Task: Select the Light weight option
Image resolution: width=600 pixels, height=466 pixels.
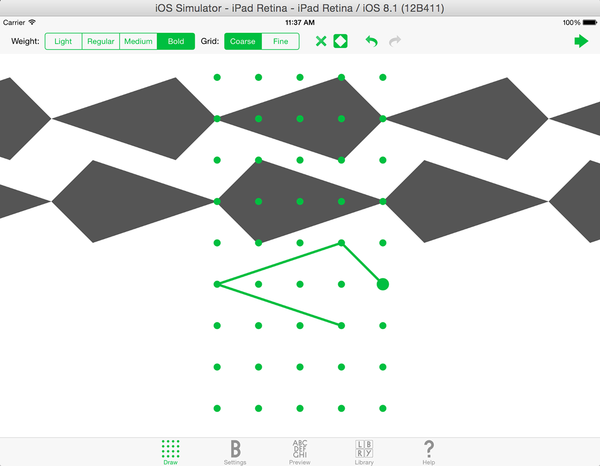Action: 63,41
